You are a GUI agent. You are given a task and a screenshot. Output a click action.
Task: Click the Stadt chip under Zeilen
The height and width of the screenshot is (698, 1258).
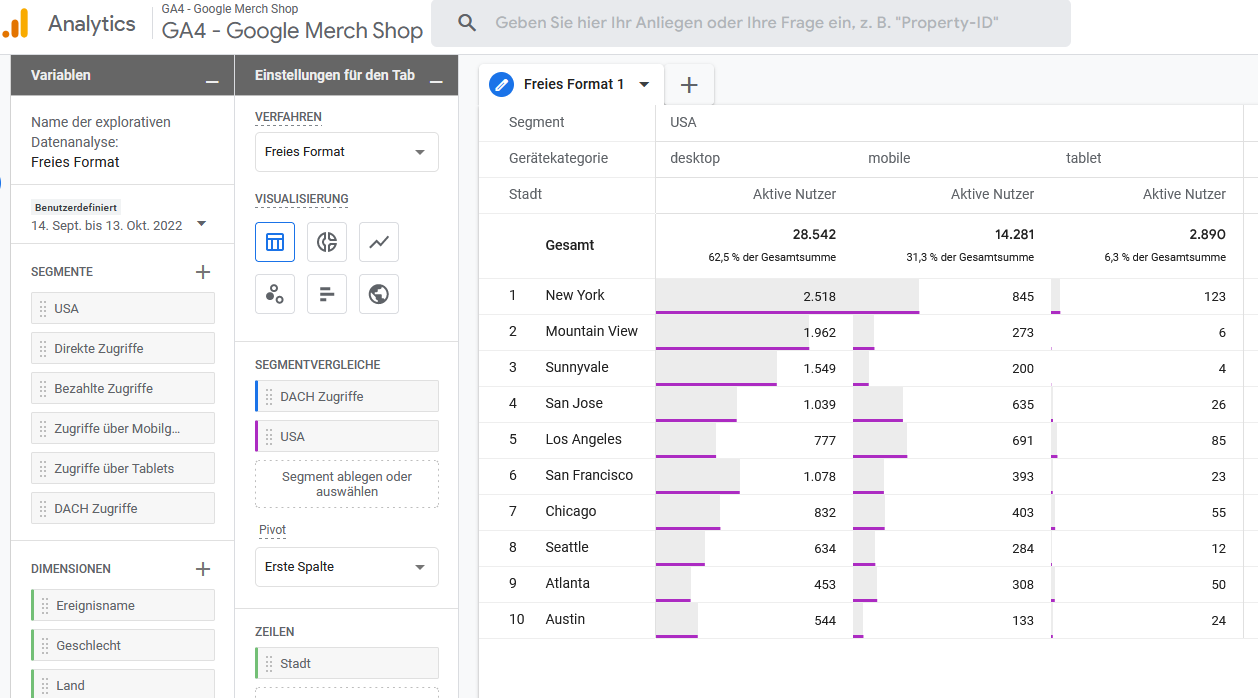[346, 663]
